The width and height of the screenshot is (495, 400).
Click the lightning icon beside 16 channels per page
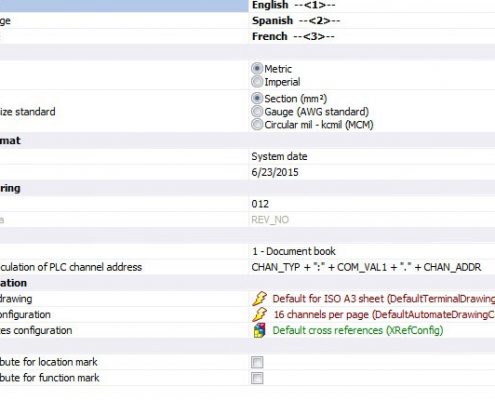[x=259, y=314]
